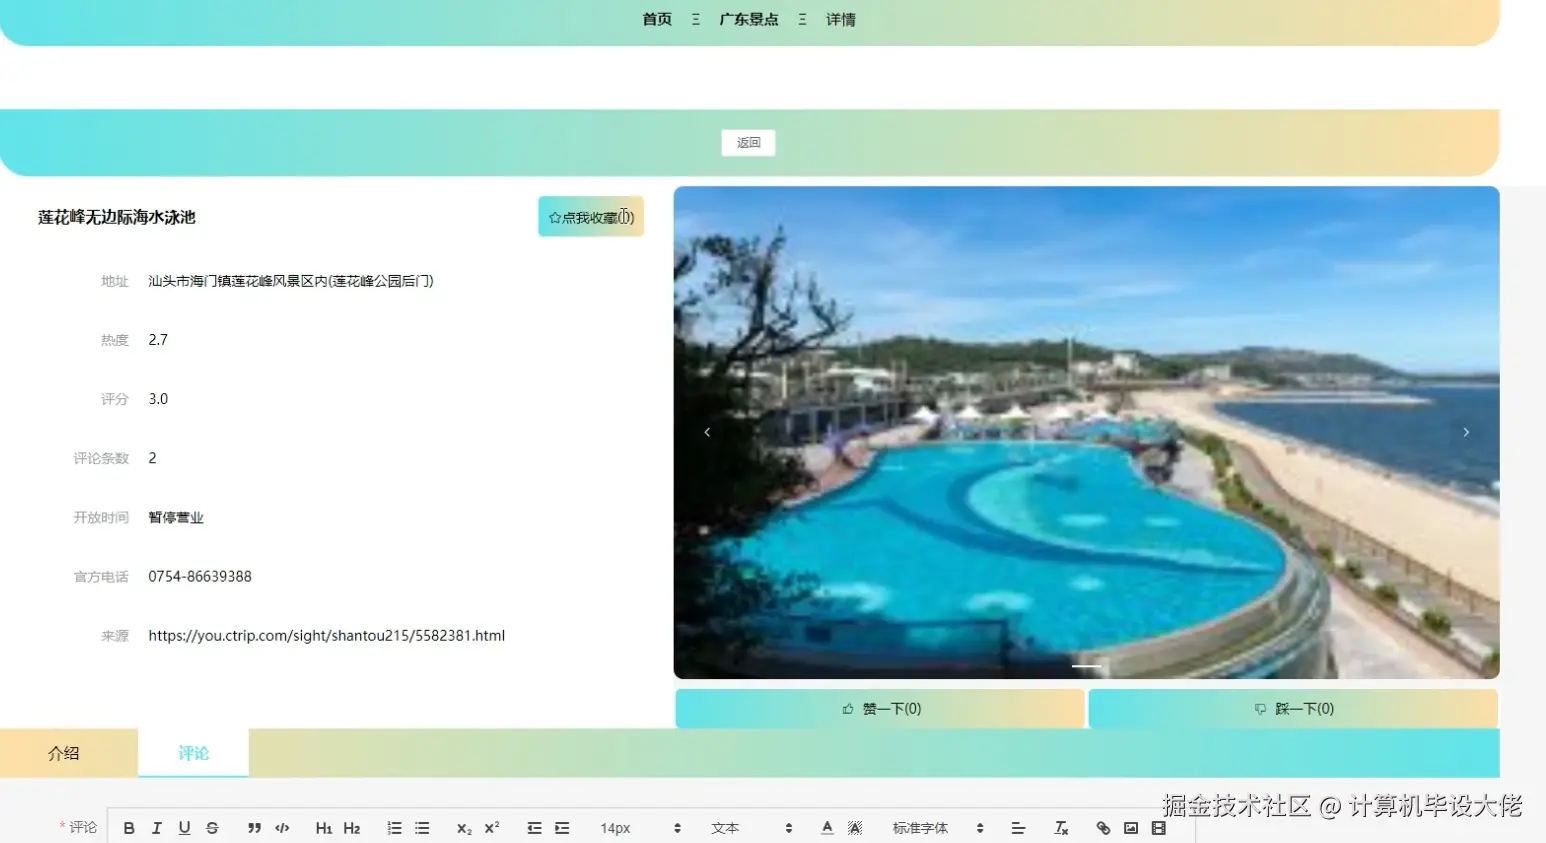Apply heading level H1
This screenshot has height=843, width=1546.
(324, 827)
